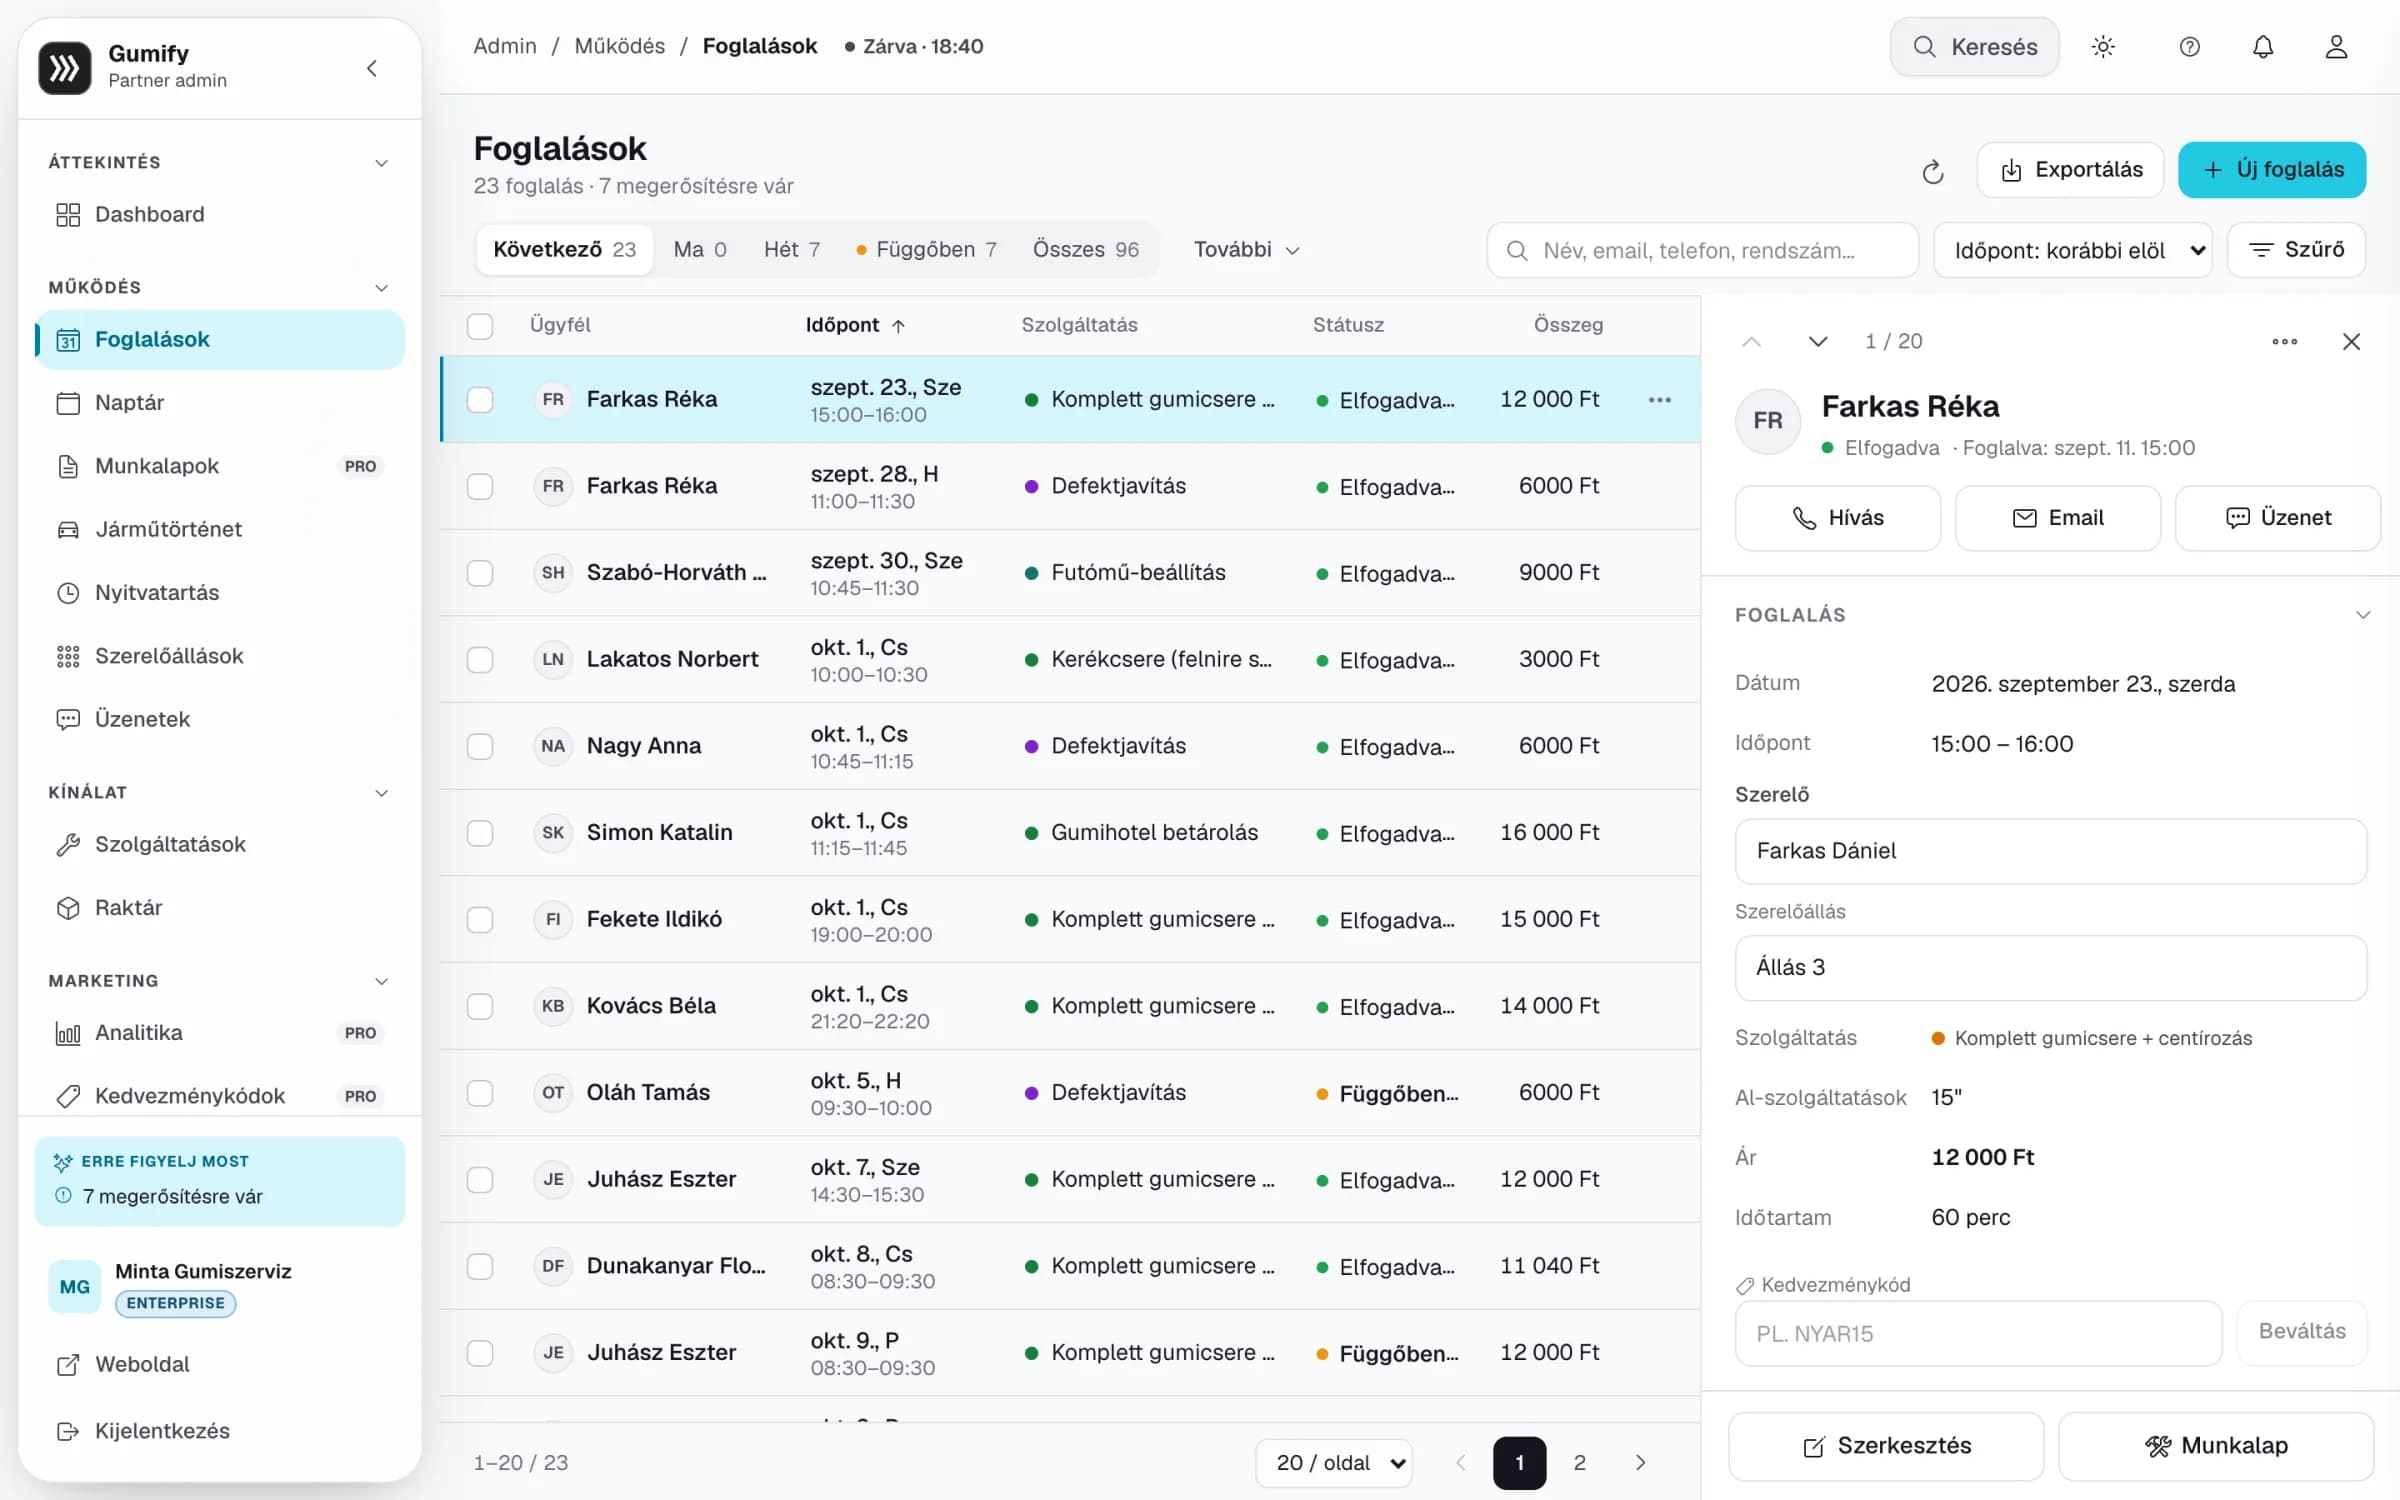The width and height of the screenshot is (2400, 1500).
Task: Collapse the sidebar with the chevron icon
Action: coord(372,68)
